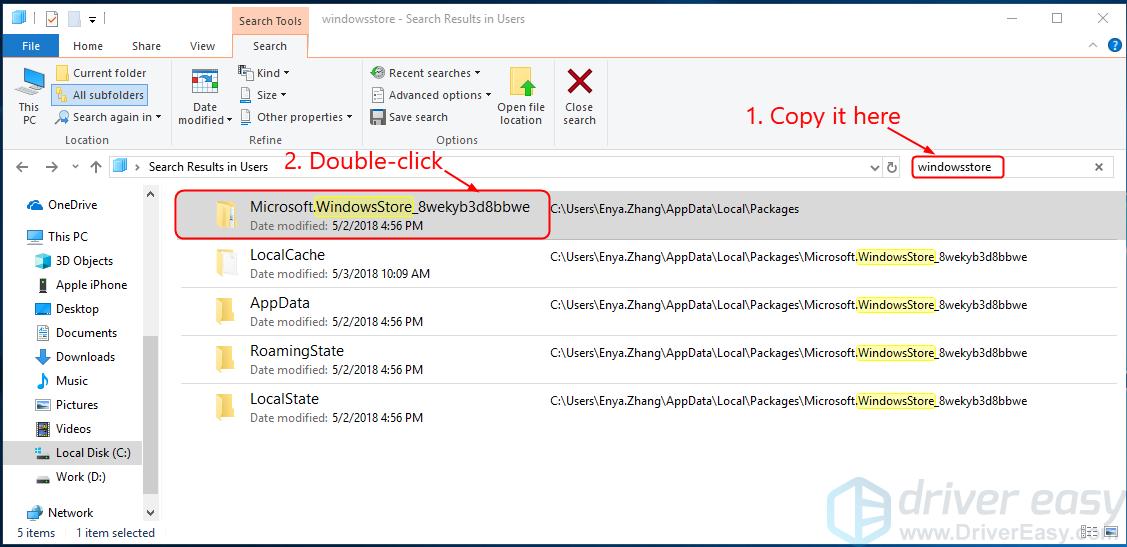
Task: Click Open file location button
Action: pos(521,96)
